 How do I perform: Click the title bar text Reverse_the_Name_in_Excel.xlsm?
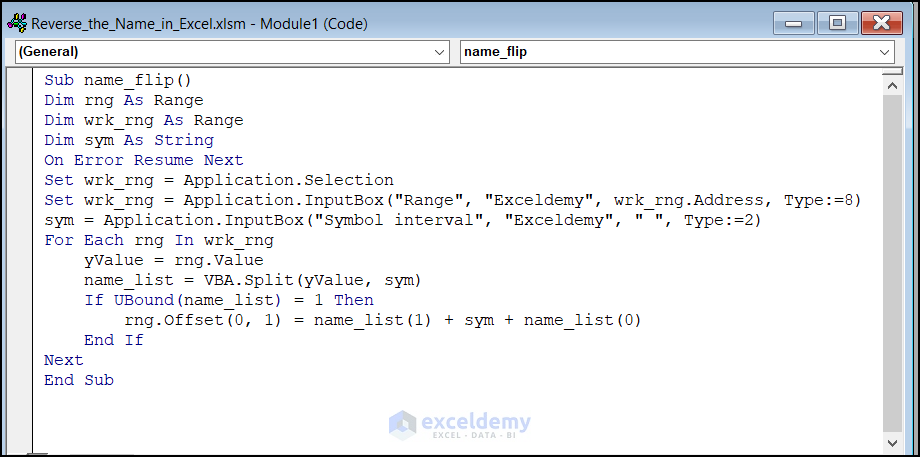point(200,22)
